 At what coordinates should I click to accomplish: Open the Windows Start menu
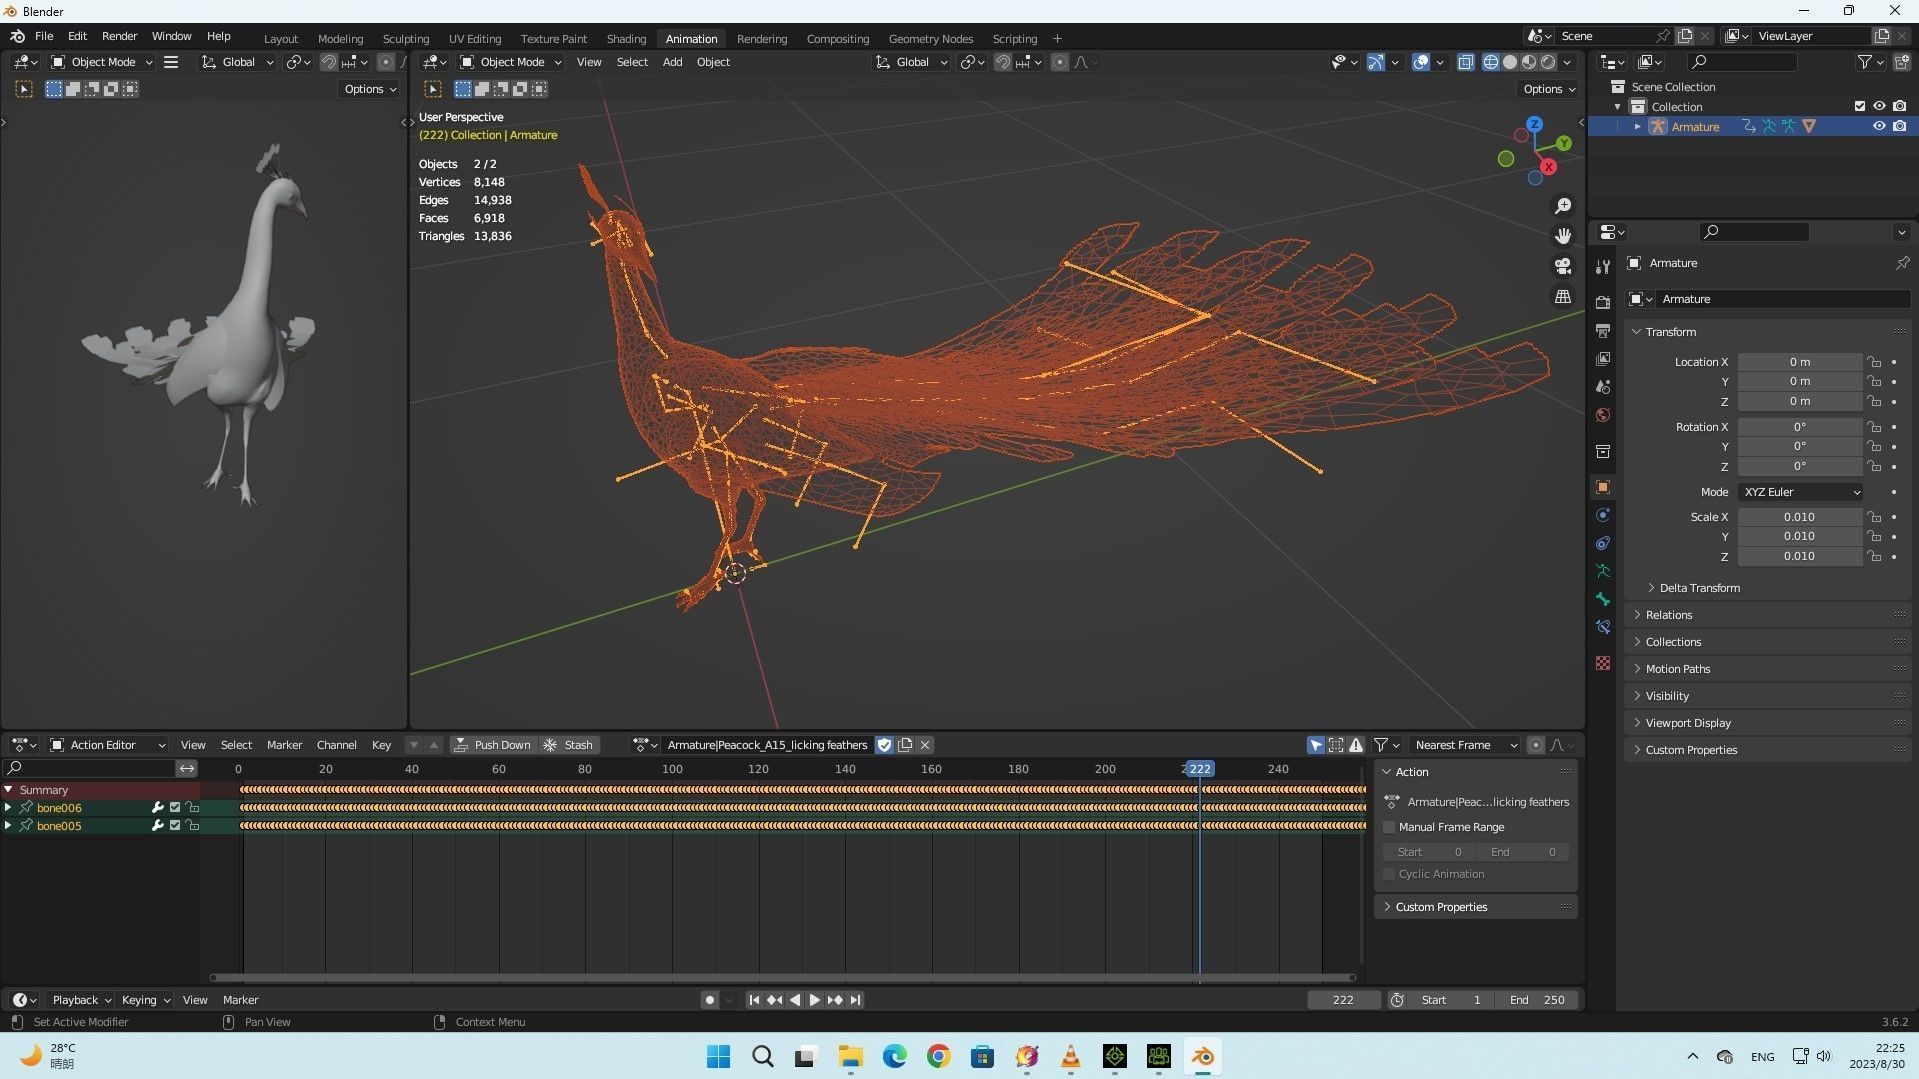[x=719, y=1057]
